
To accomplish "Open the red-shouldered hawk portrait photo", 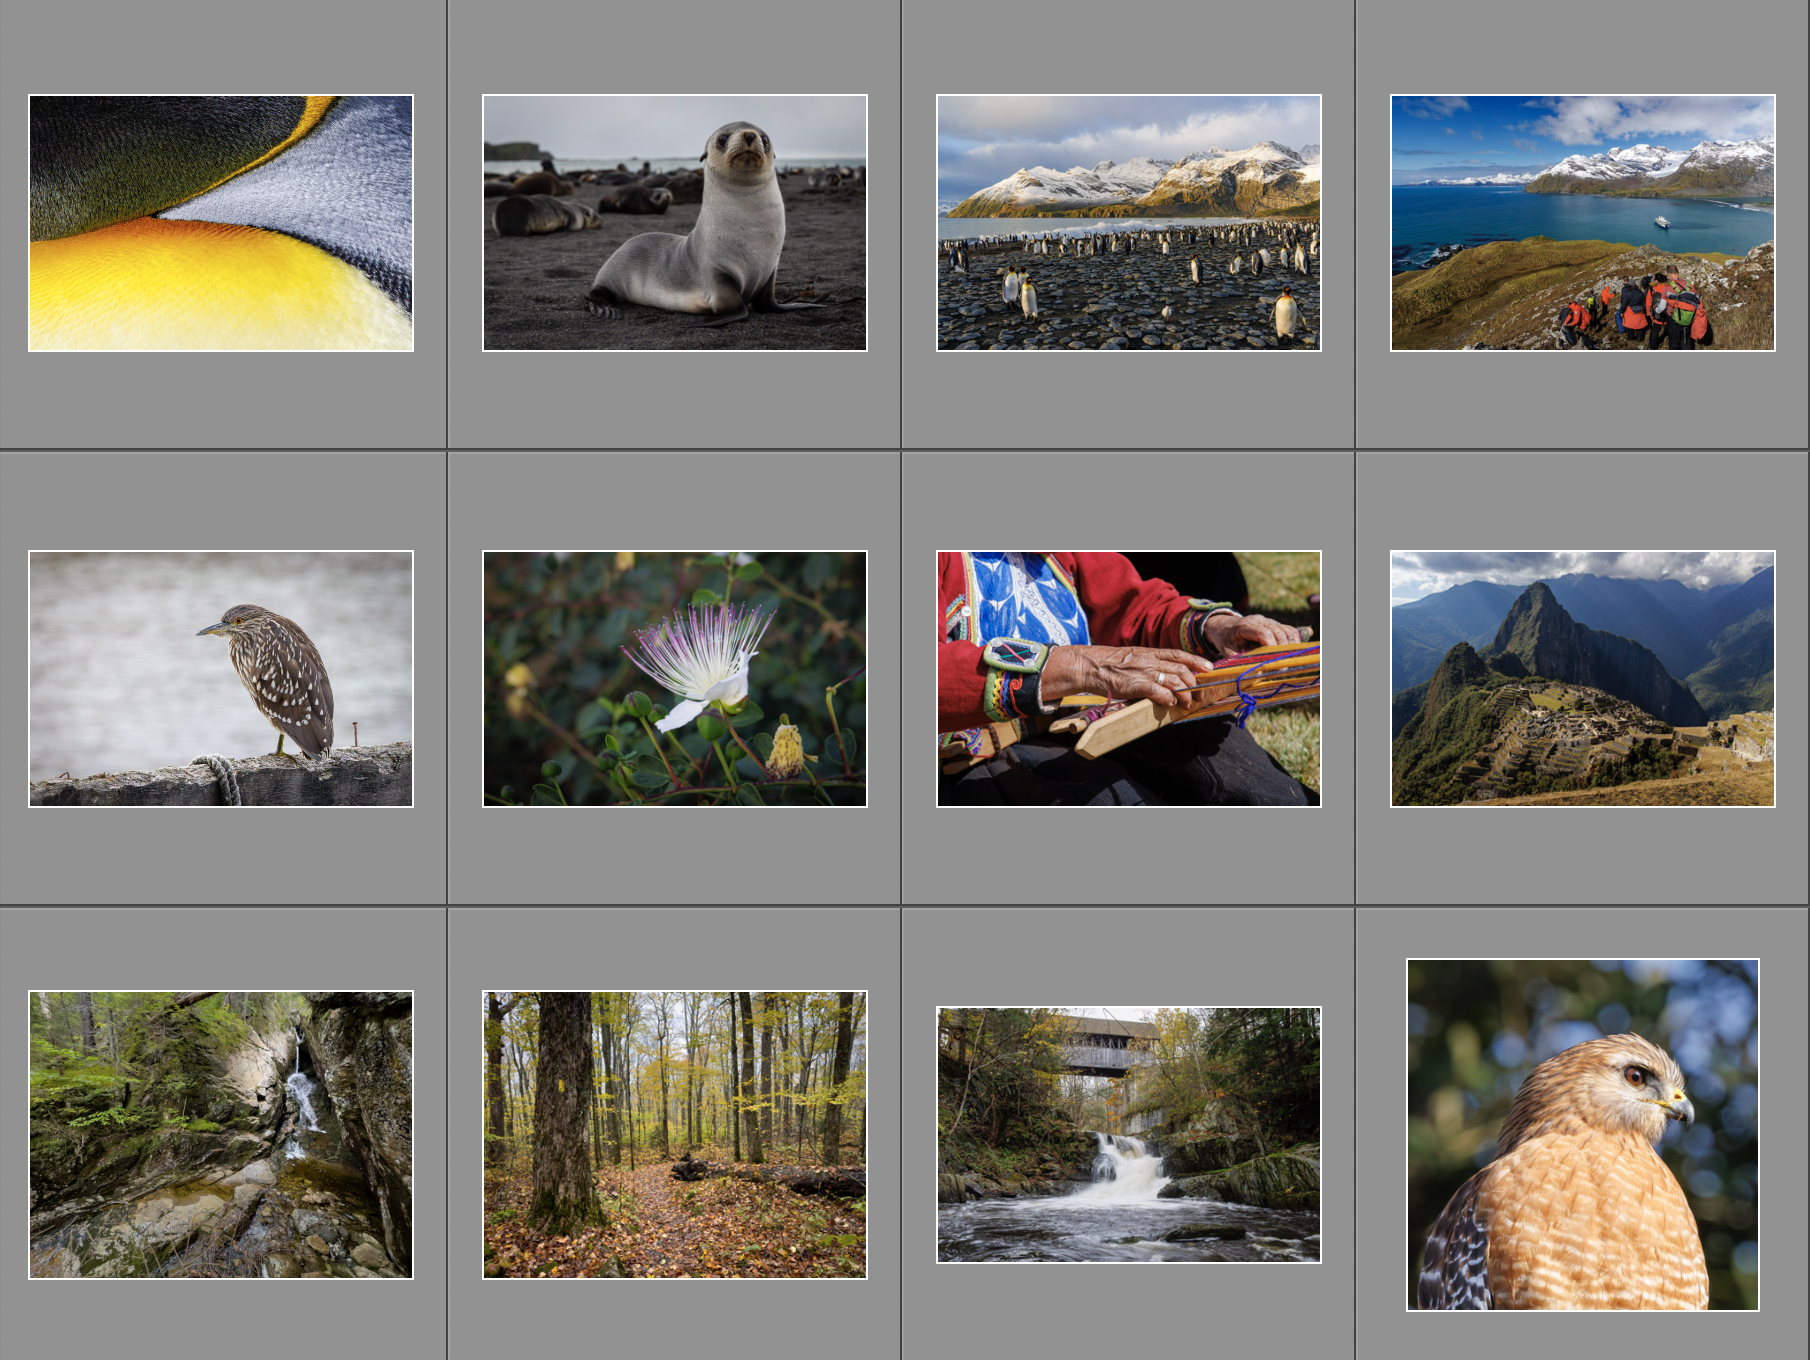I will pyautogui.click(x=1582, y=1135).
